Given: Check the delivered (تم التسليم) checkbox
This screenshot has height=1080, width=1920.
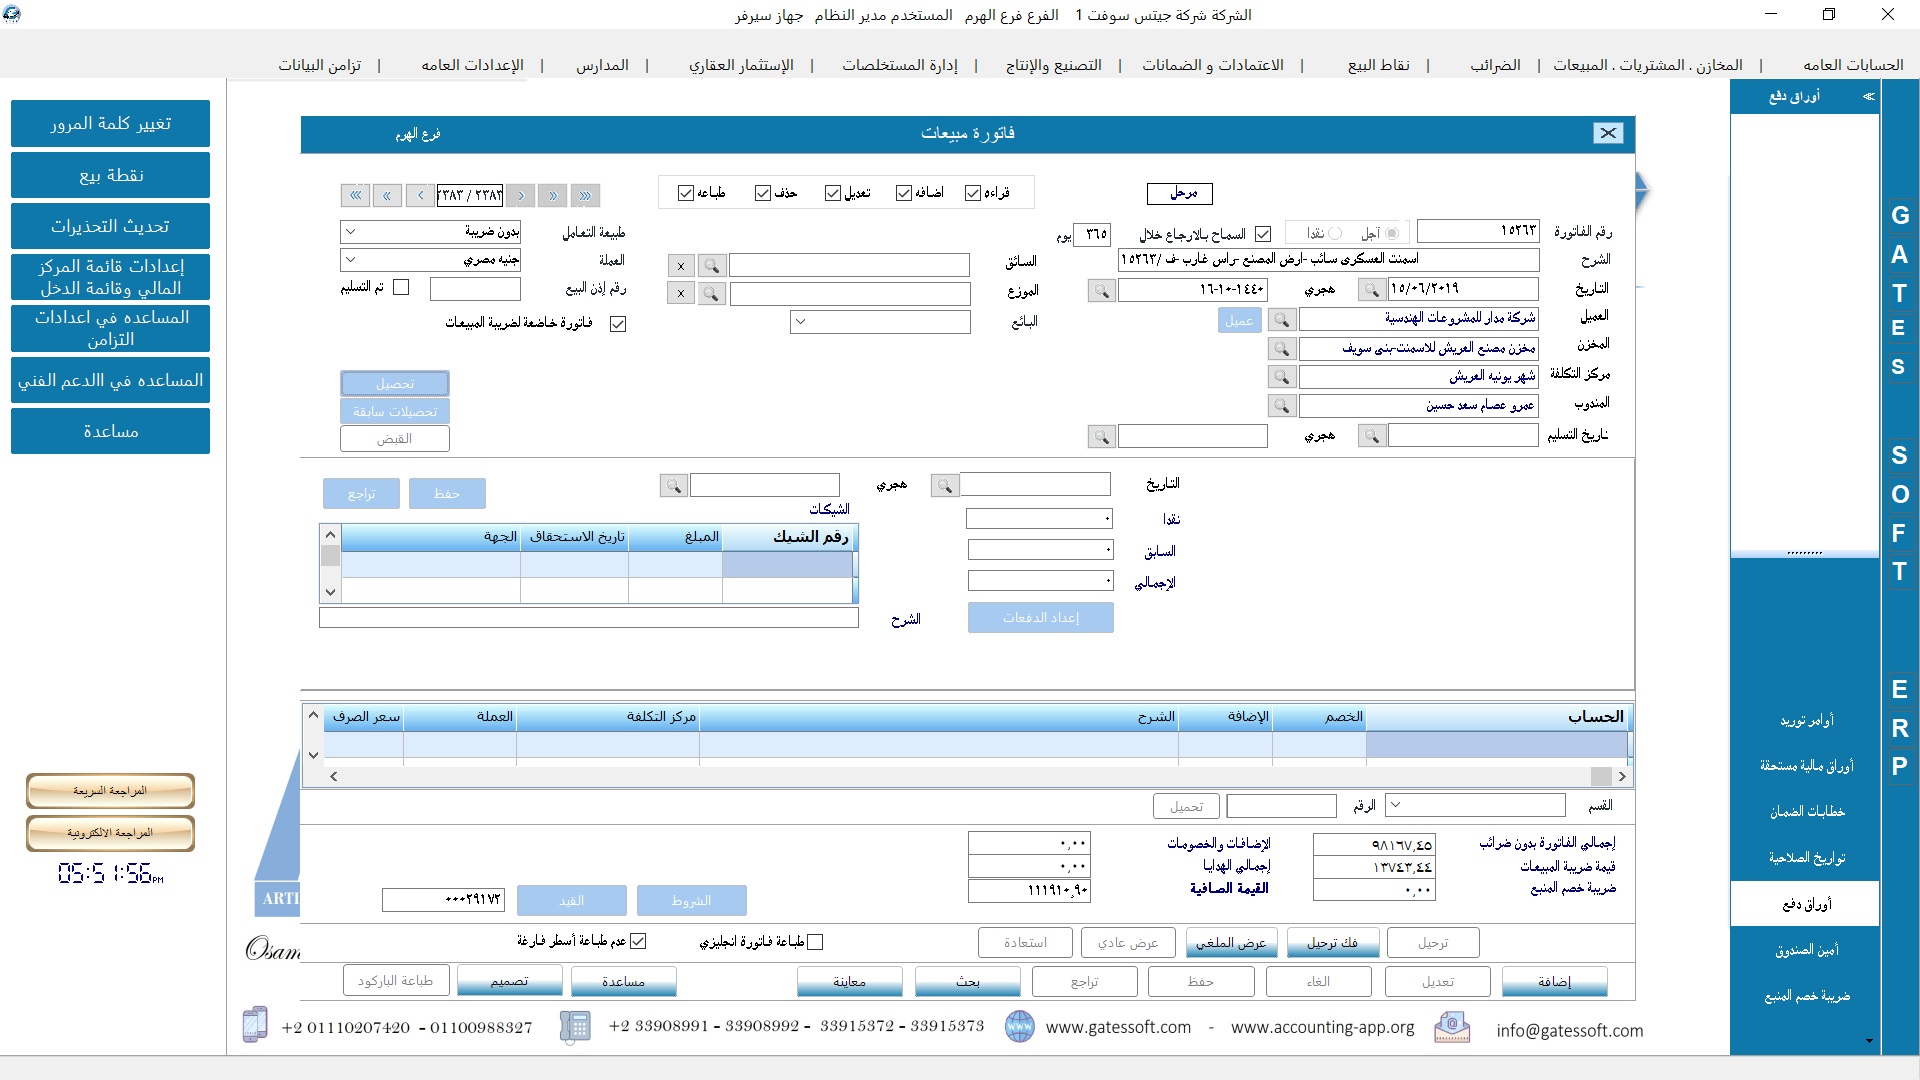Looking at the screenshot, I should pos(401,287).
